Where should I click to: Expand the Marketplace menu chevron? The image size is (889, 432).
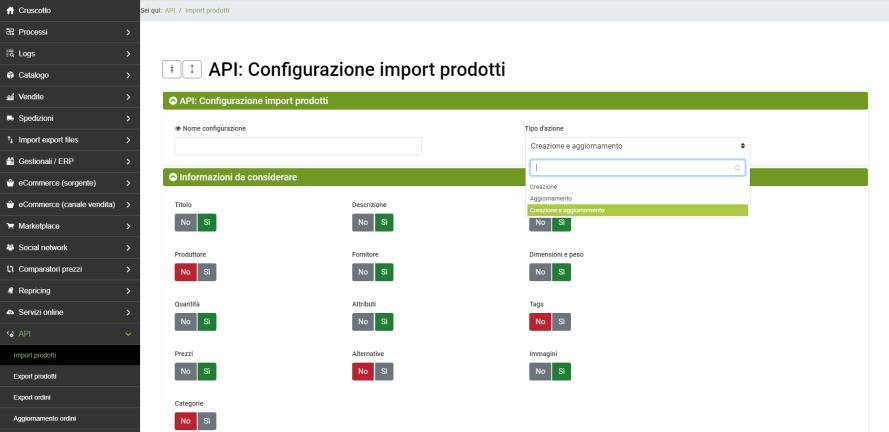click(x=129, y=226)
